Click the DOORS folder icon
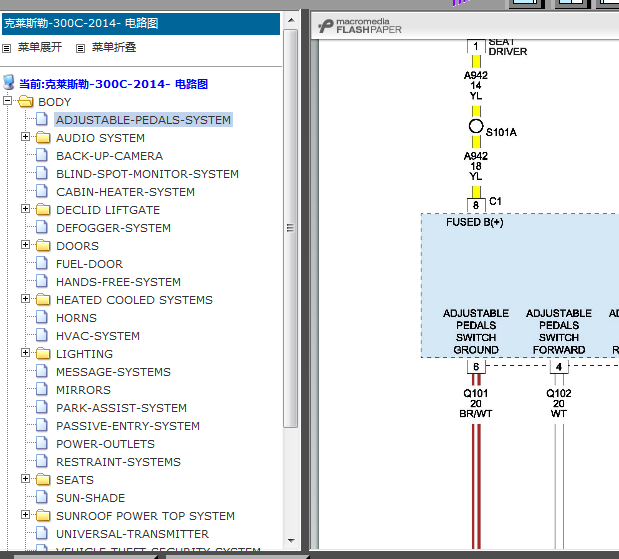619x559 pixels. [43, 246]
